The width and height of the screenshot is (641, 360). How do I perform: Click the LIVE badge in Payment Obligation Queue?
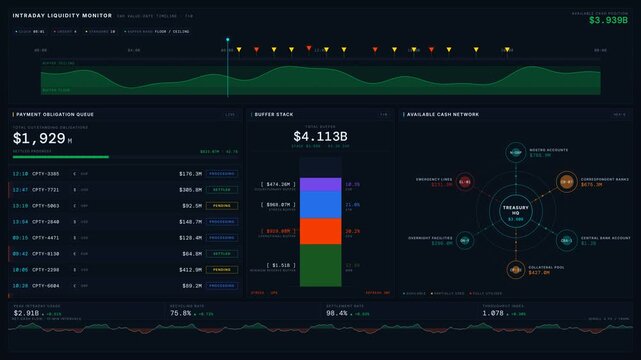(230, 115)
